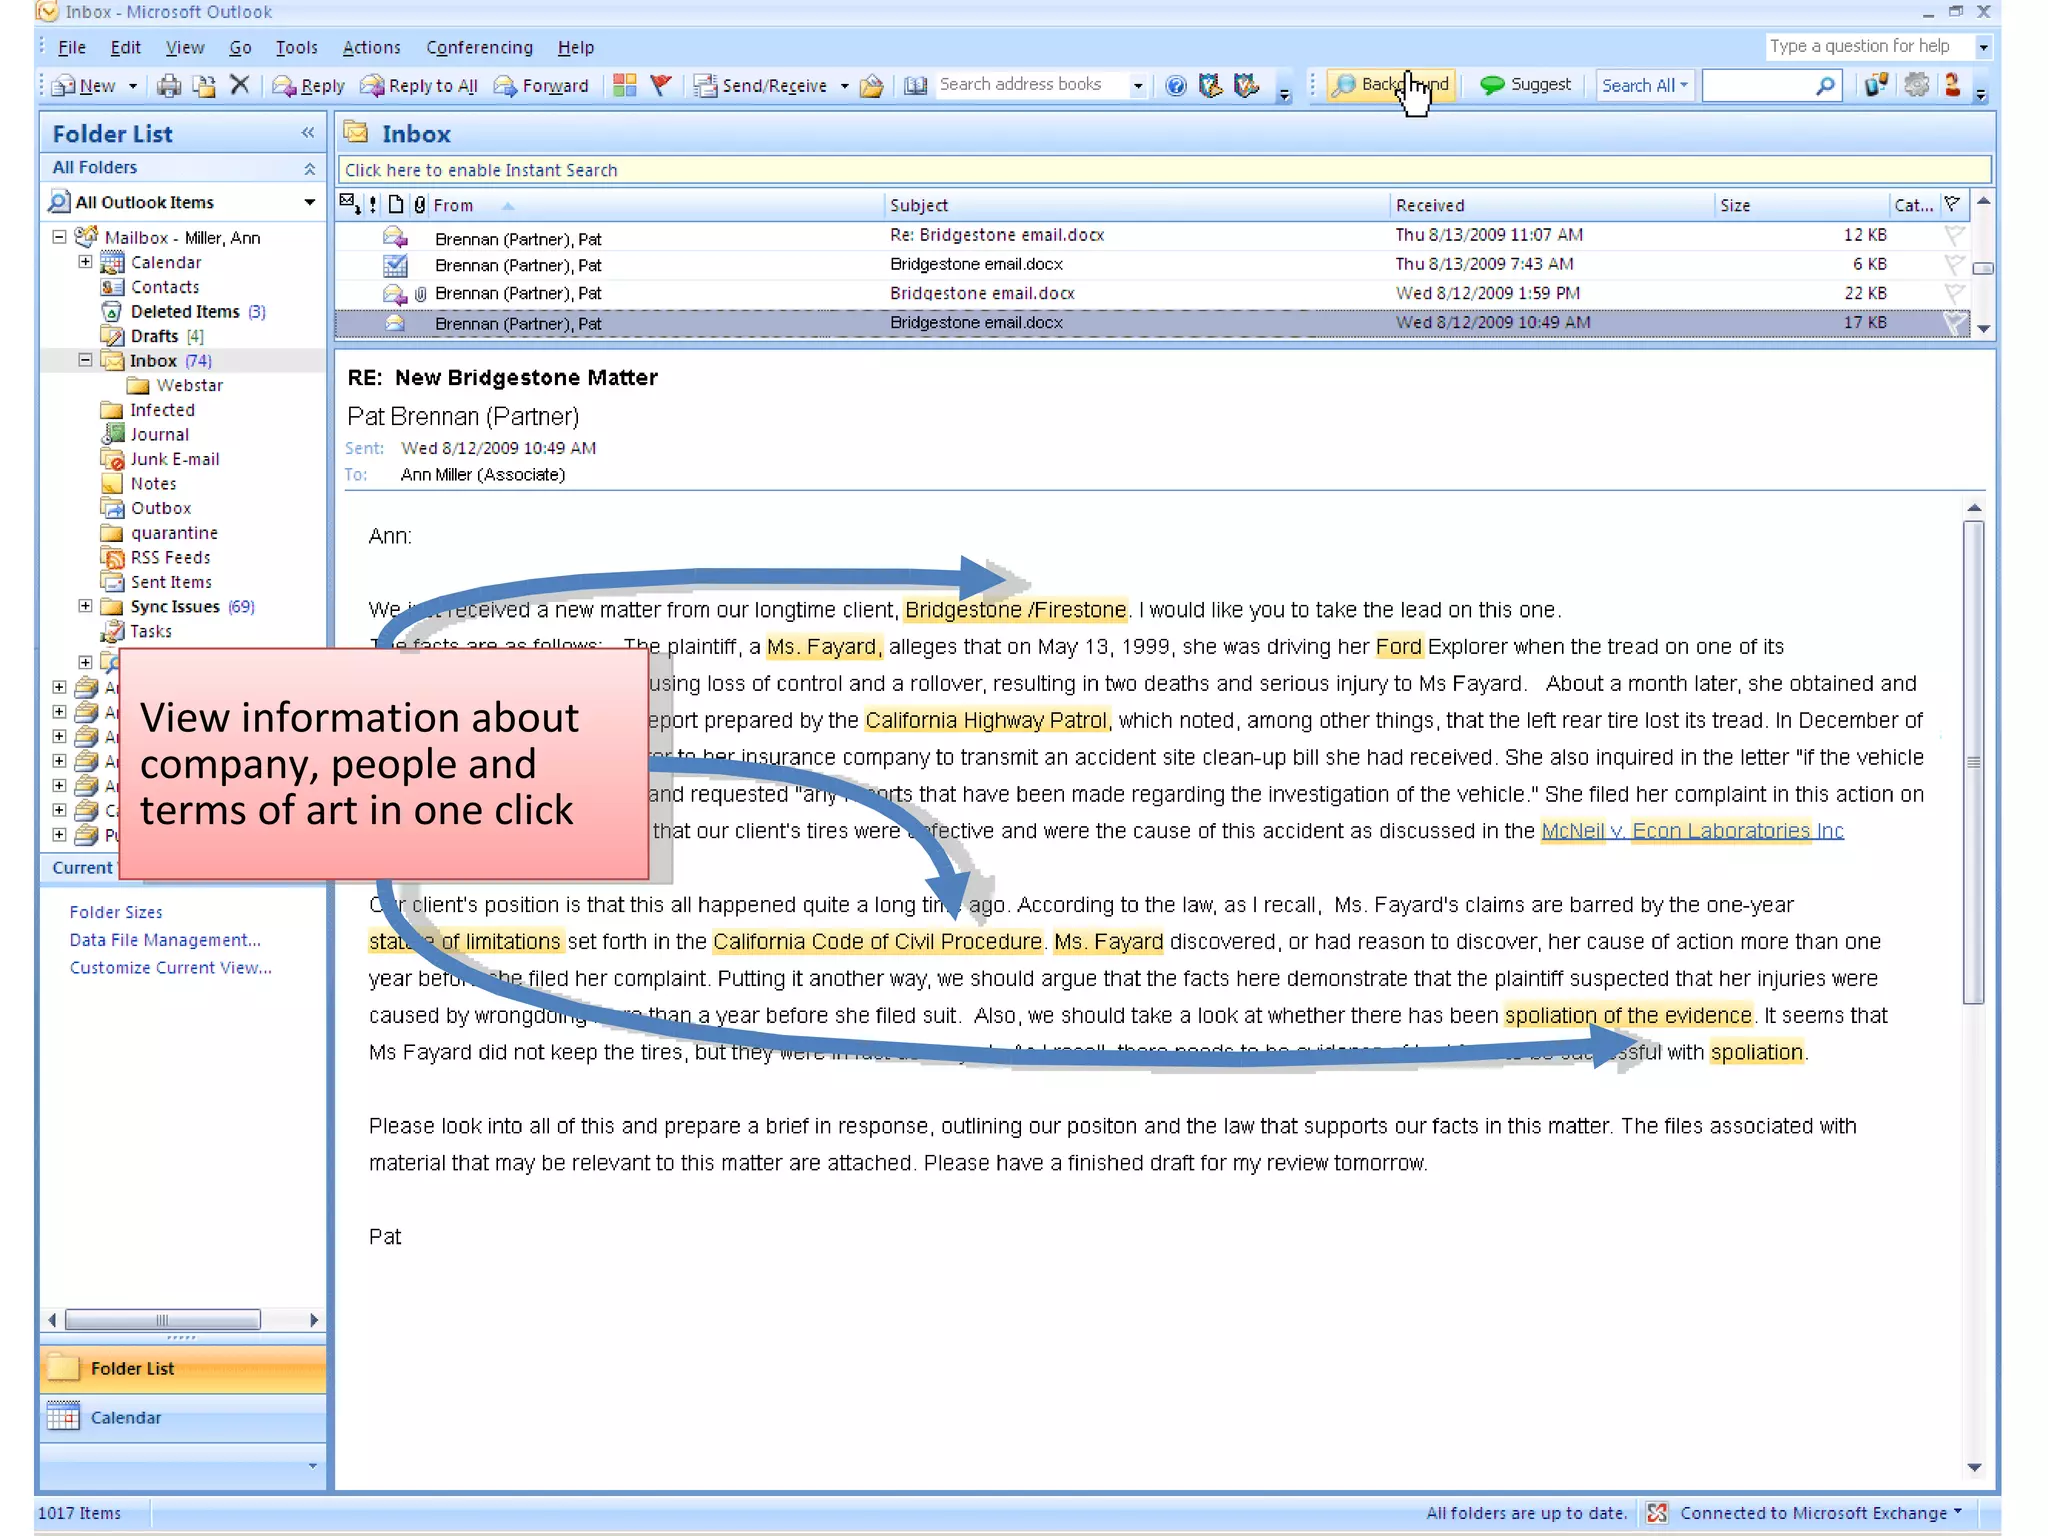This screenshot has width=2048, height=1536.
Task: Select the Drafts folder
Action: [x=154, y=336]
